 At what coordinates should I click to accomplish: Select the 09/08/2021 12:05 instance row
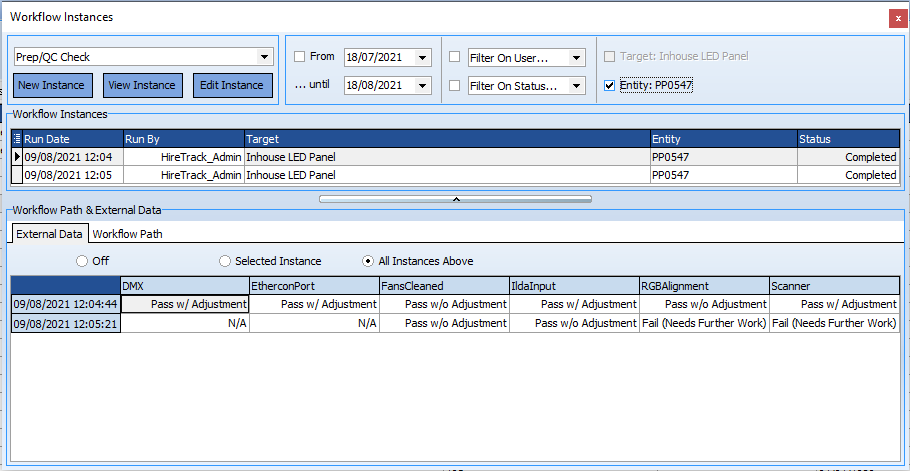tap(68, 175)
